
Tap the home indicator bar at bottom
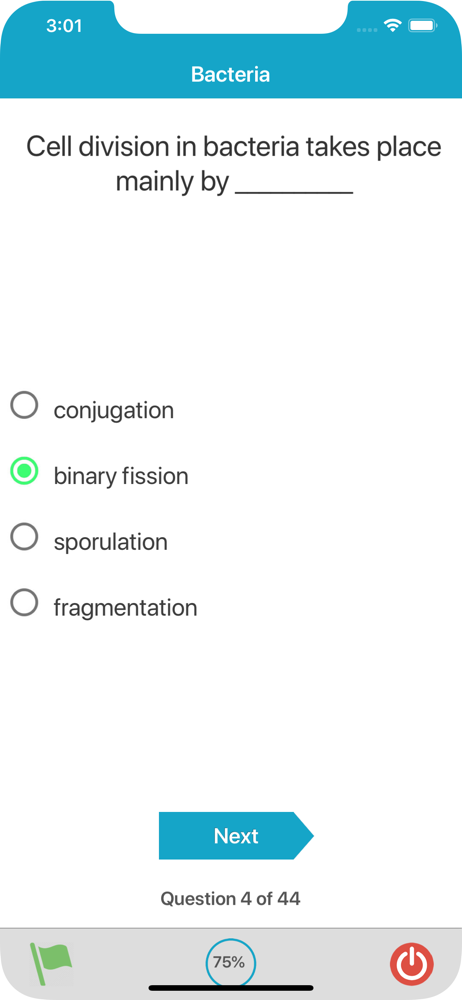[231, 988]
